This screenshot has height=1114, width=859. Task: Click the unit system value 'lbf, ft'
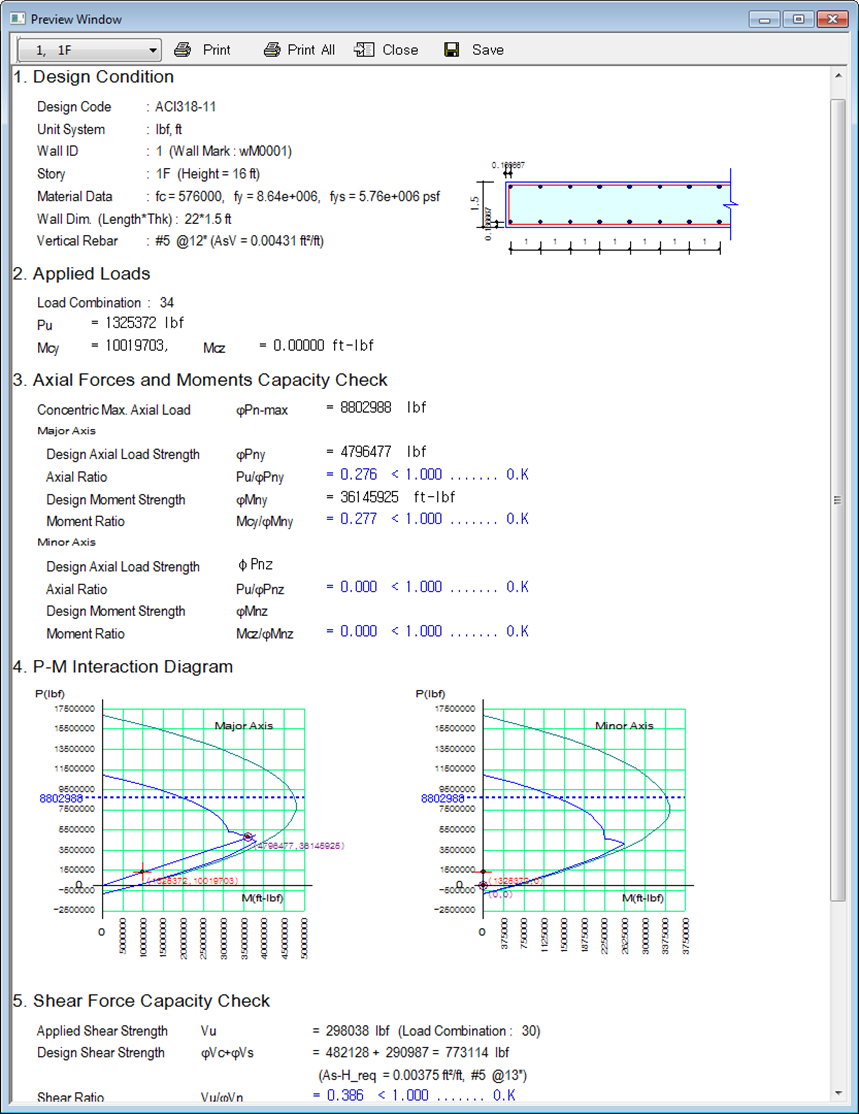[x=168, y=129]
